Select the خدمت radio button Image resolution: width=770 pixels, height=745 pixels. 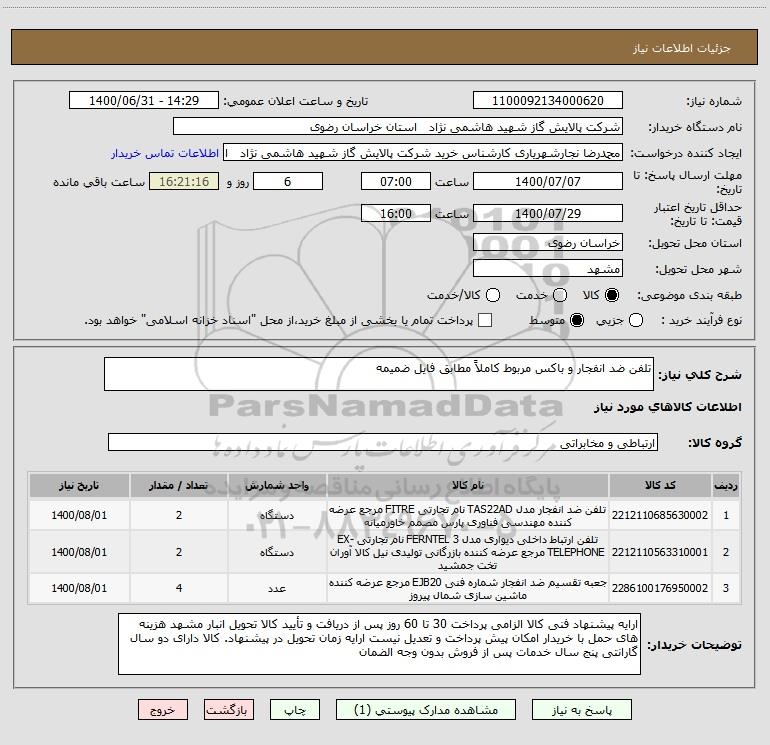(560, 295)
